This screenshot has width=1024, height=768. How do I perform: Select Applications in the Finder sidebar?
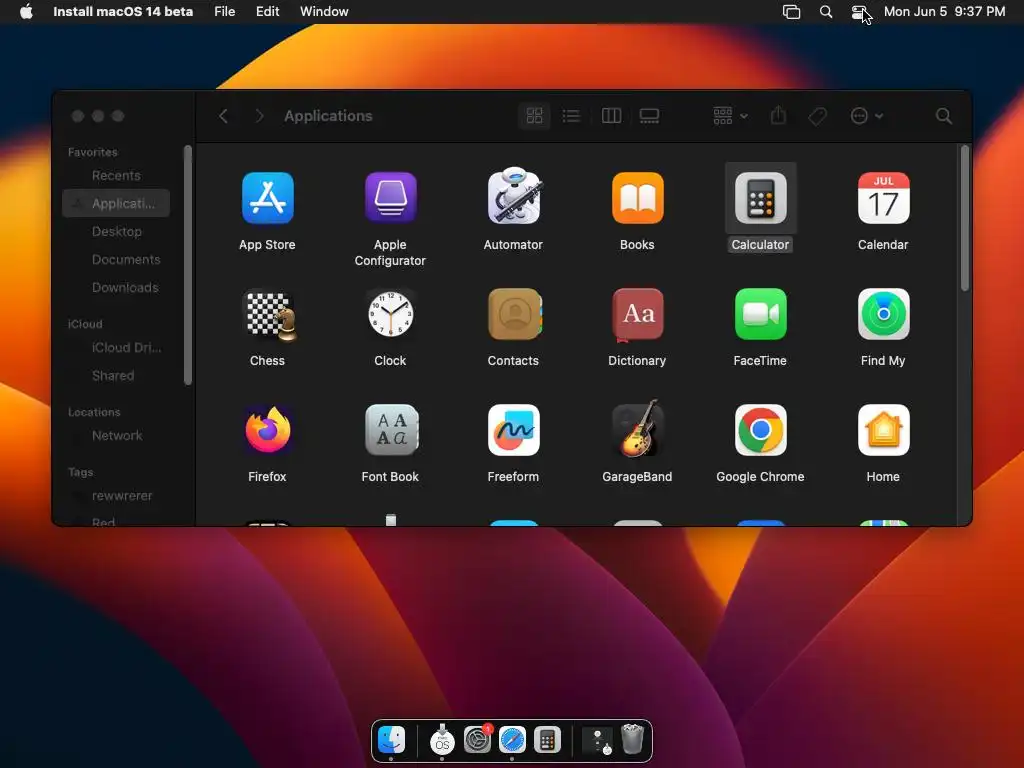116,203
